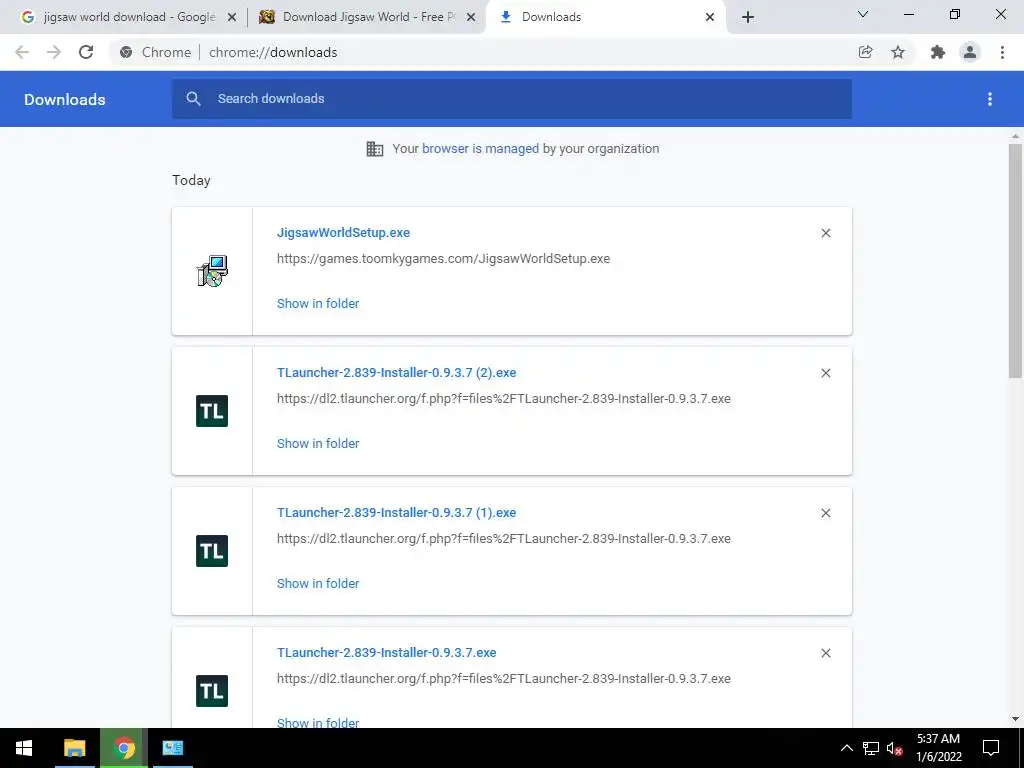This screenshot has width=1024, height=768.
Task: Click the TL icon of TLauncher (2).exe
Action: [212, 411]
